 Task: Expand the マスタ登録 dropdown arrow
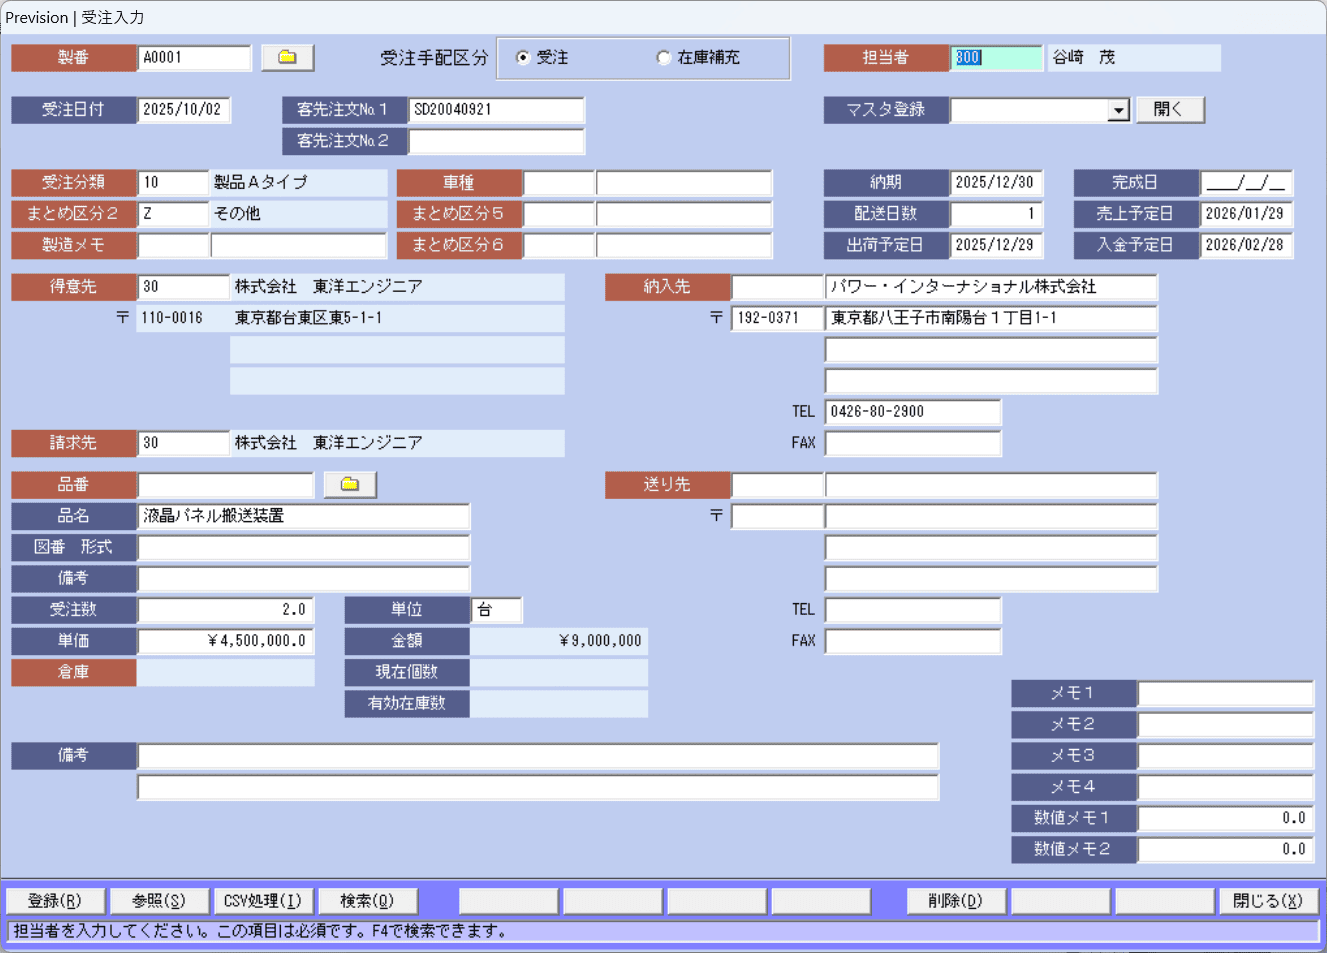1119,110
